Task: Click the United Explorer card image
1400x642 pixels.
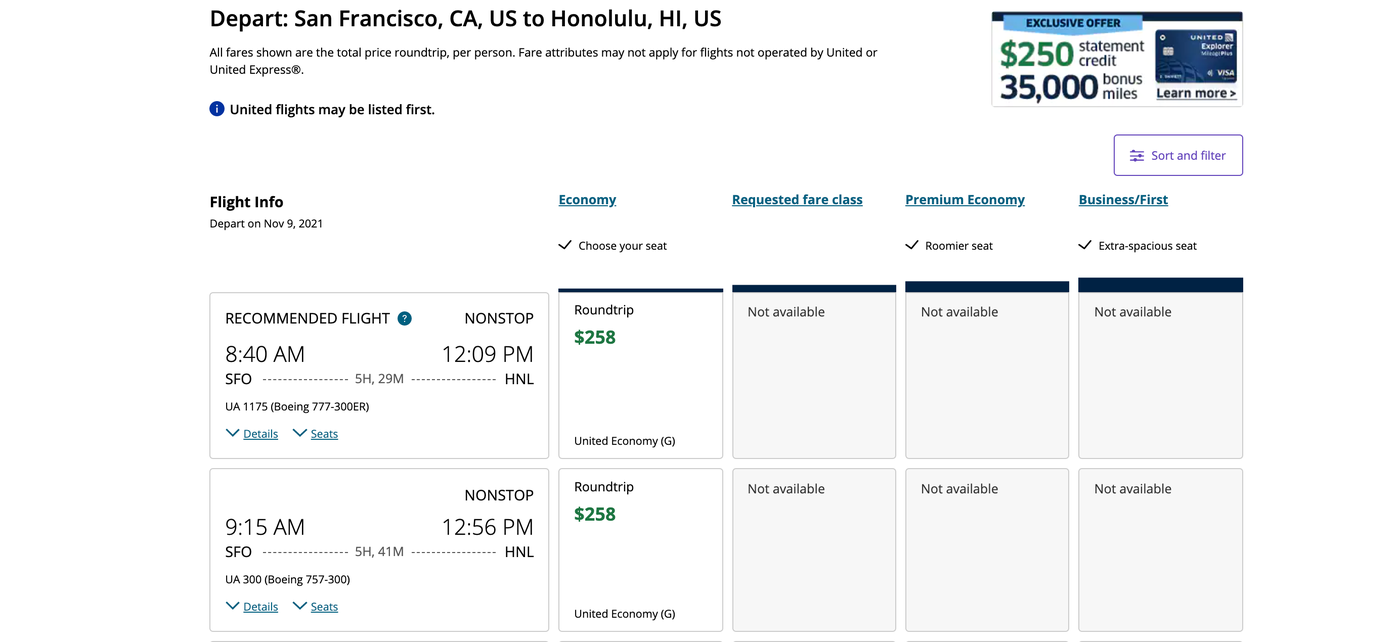Action: coord(1196,57)
